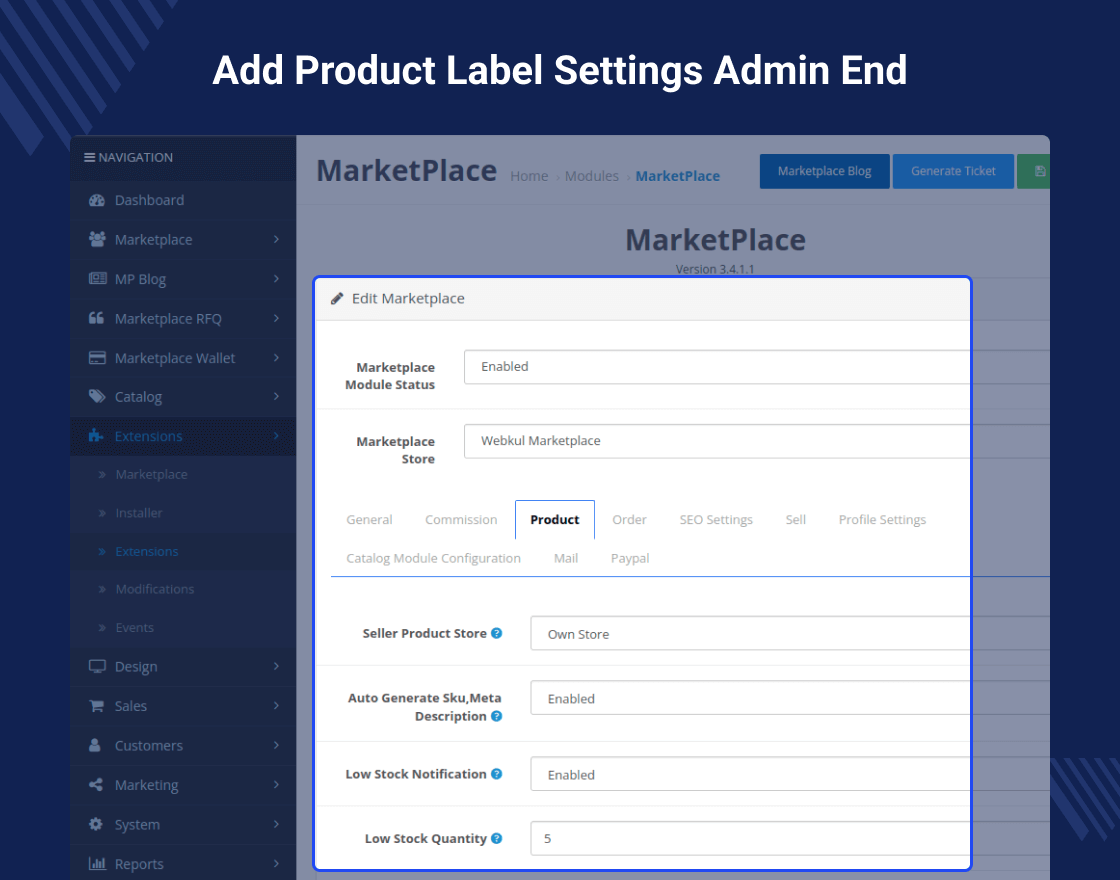Screen dimensions: 1120x880
Task: Expand the Marketplace RFQ menu chevron
Action: click(276, 318)
